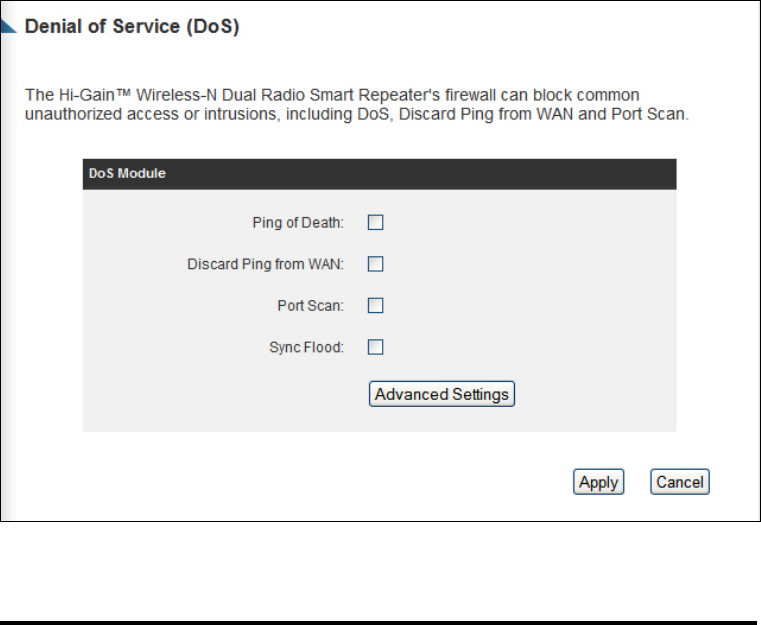Toggle the Port Scan checkbox
This screenshot has width=761, height=625.
[x=375, y=306]
